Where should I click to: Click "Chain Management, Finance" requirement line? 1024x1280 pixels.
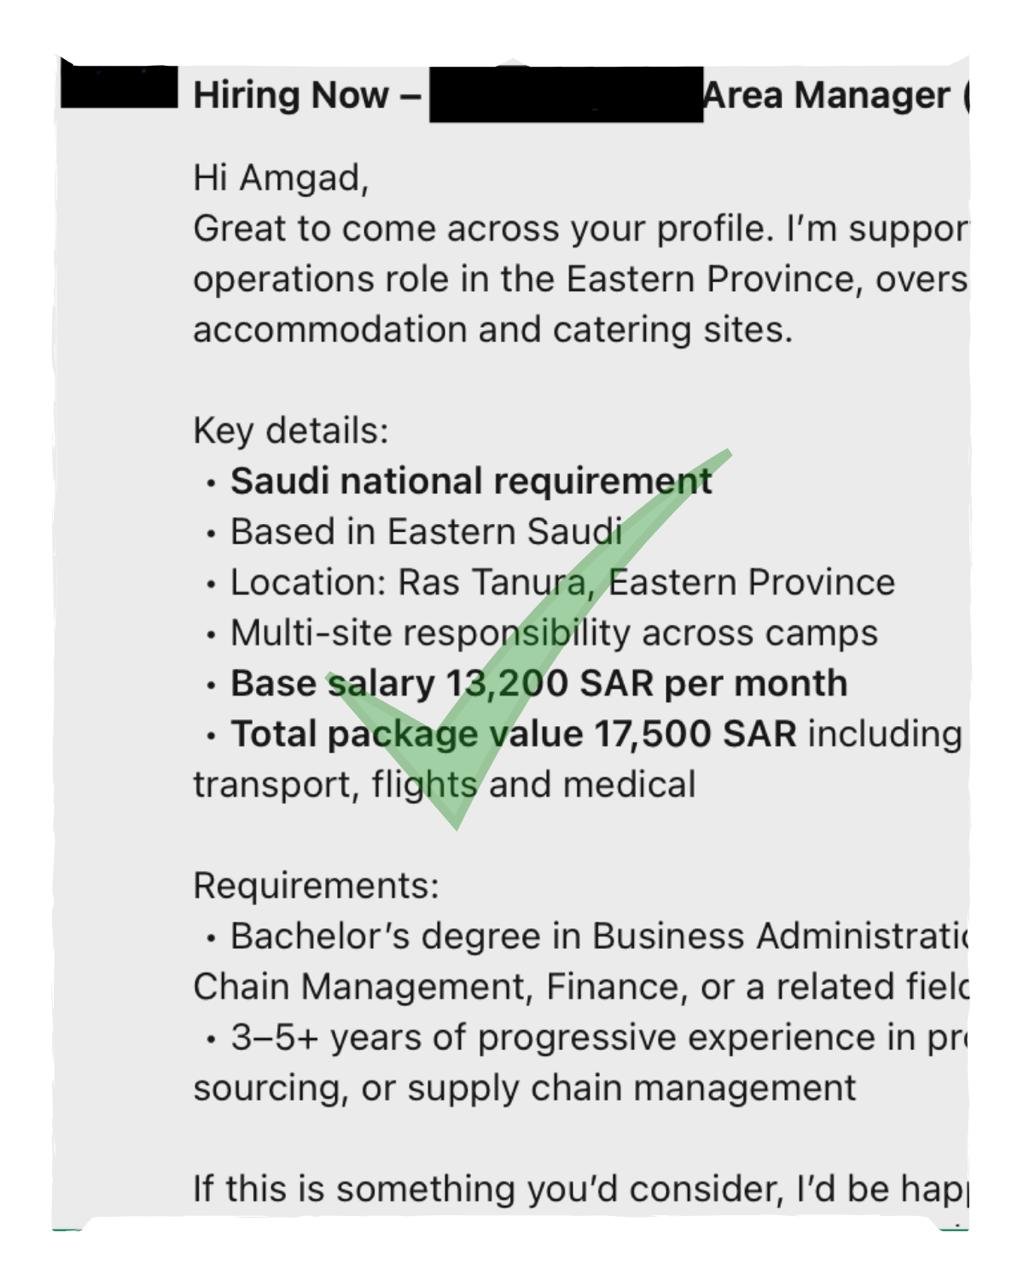(x=580, y=987)
